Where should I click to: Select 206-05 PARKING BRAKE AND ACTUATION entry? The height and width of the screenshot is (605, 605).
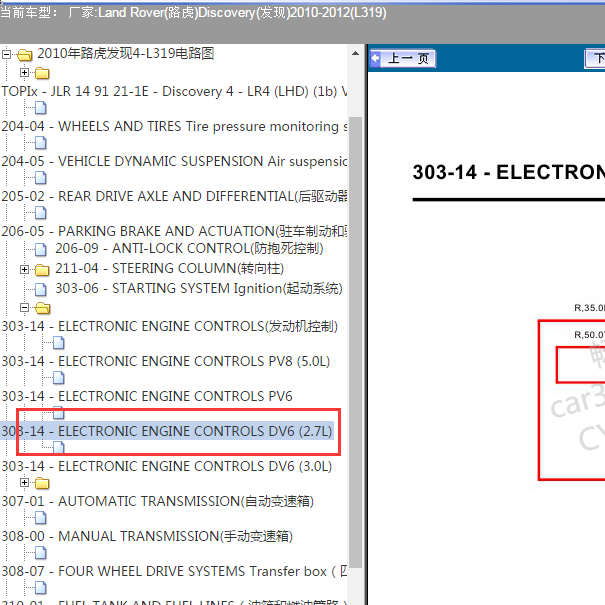pyautogui.click(x=174, y=232)
